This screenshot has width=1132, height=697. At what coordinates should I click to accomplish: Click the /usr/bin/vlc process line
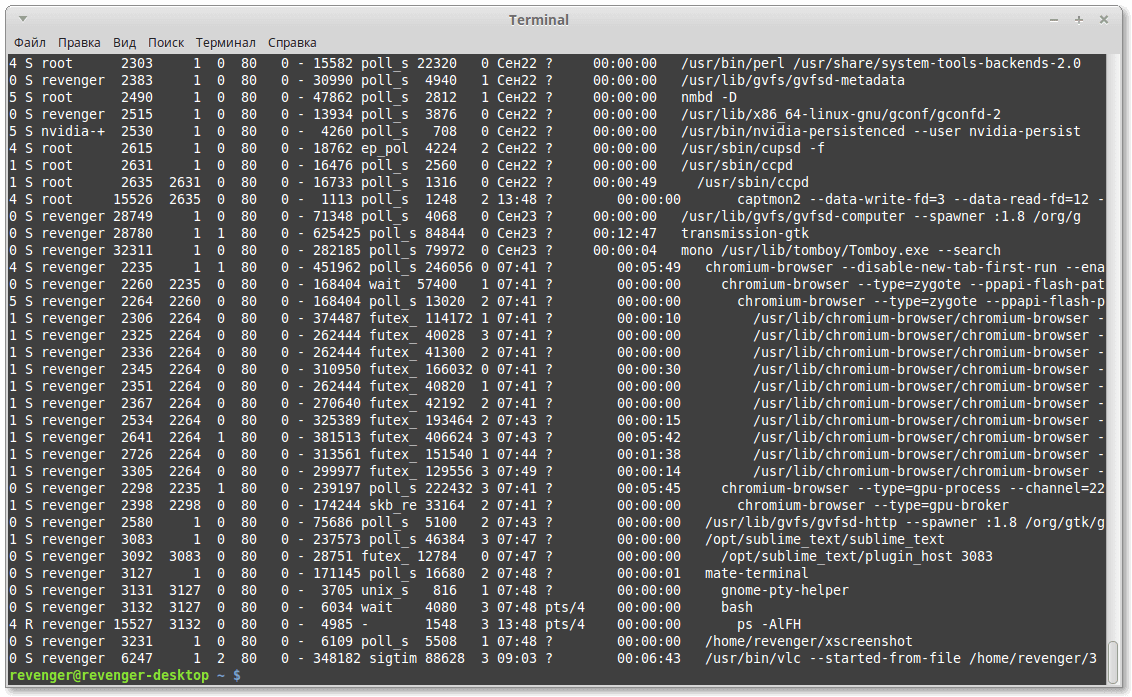(557, 659)
